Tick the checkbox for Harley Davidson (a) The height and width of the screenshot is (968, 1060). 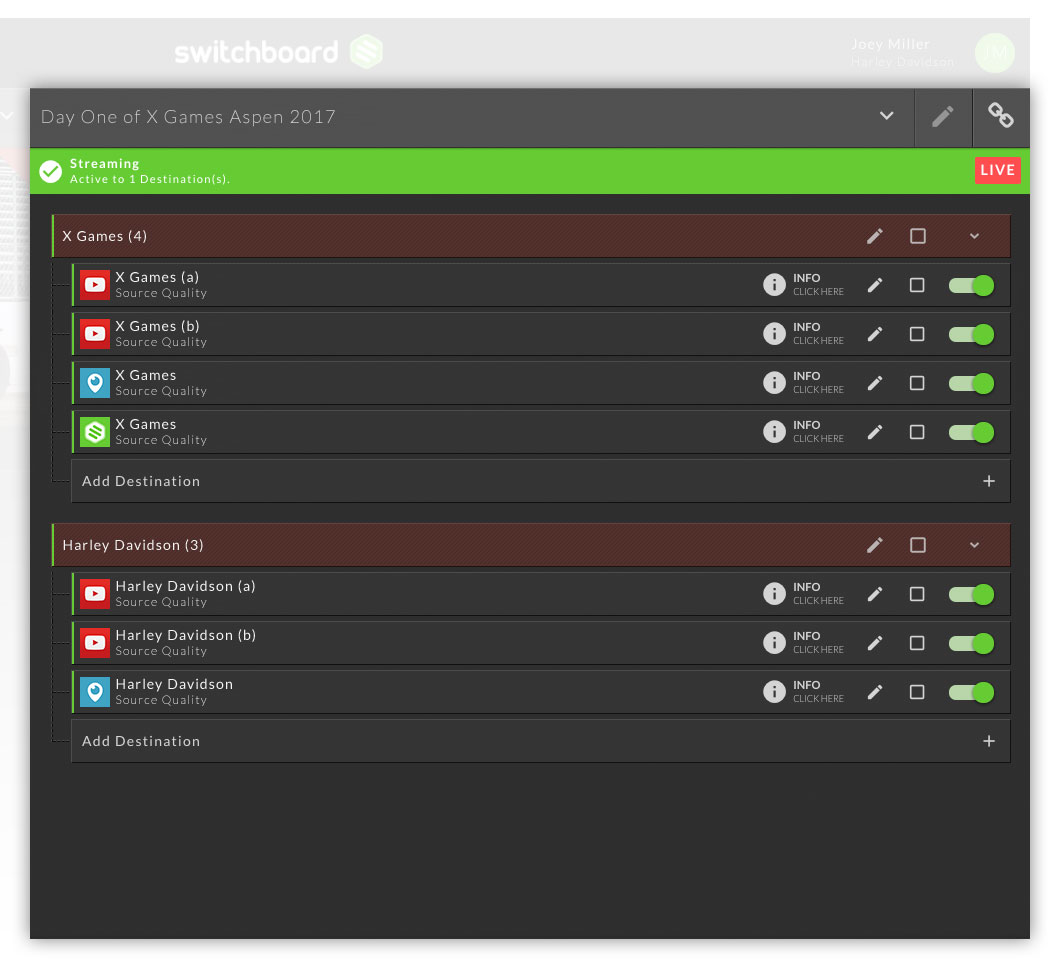917,594
